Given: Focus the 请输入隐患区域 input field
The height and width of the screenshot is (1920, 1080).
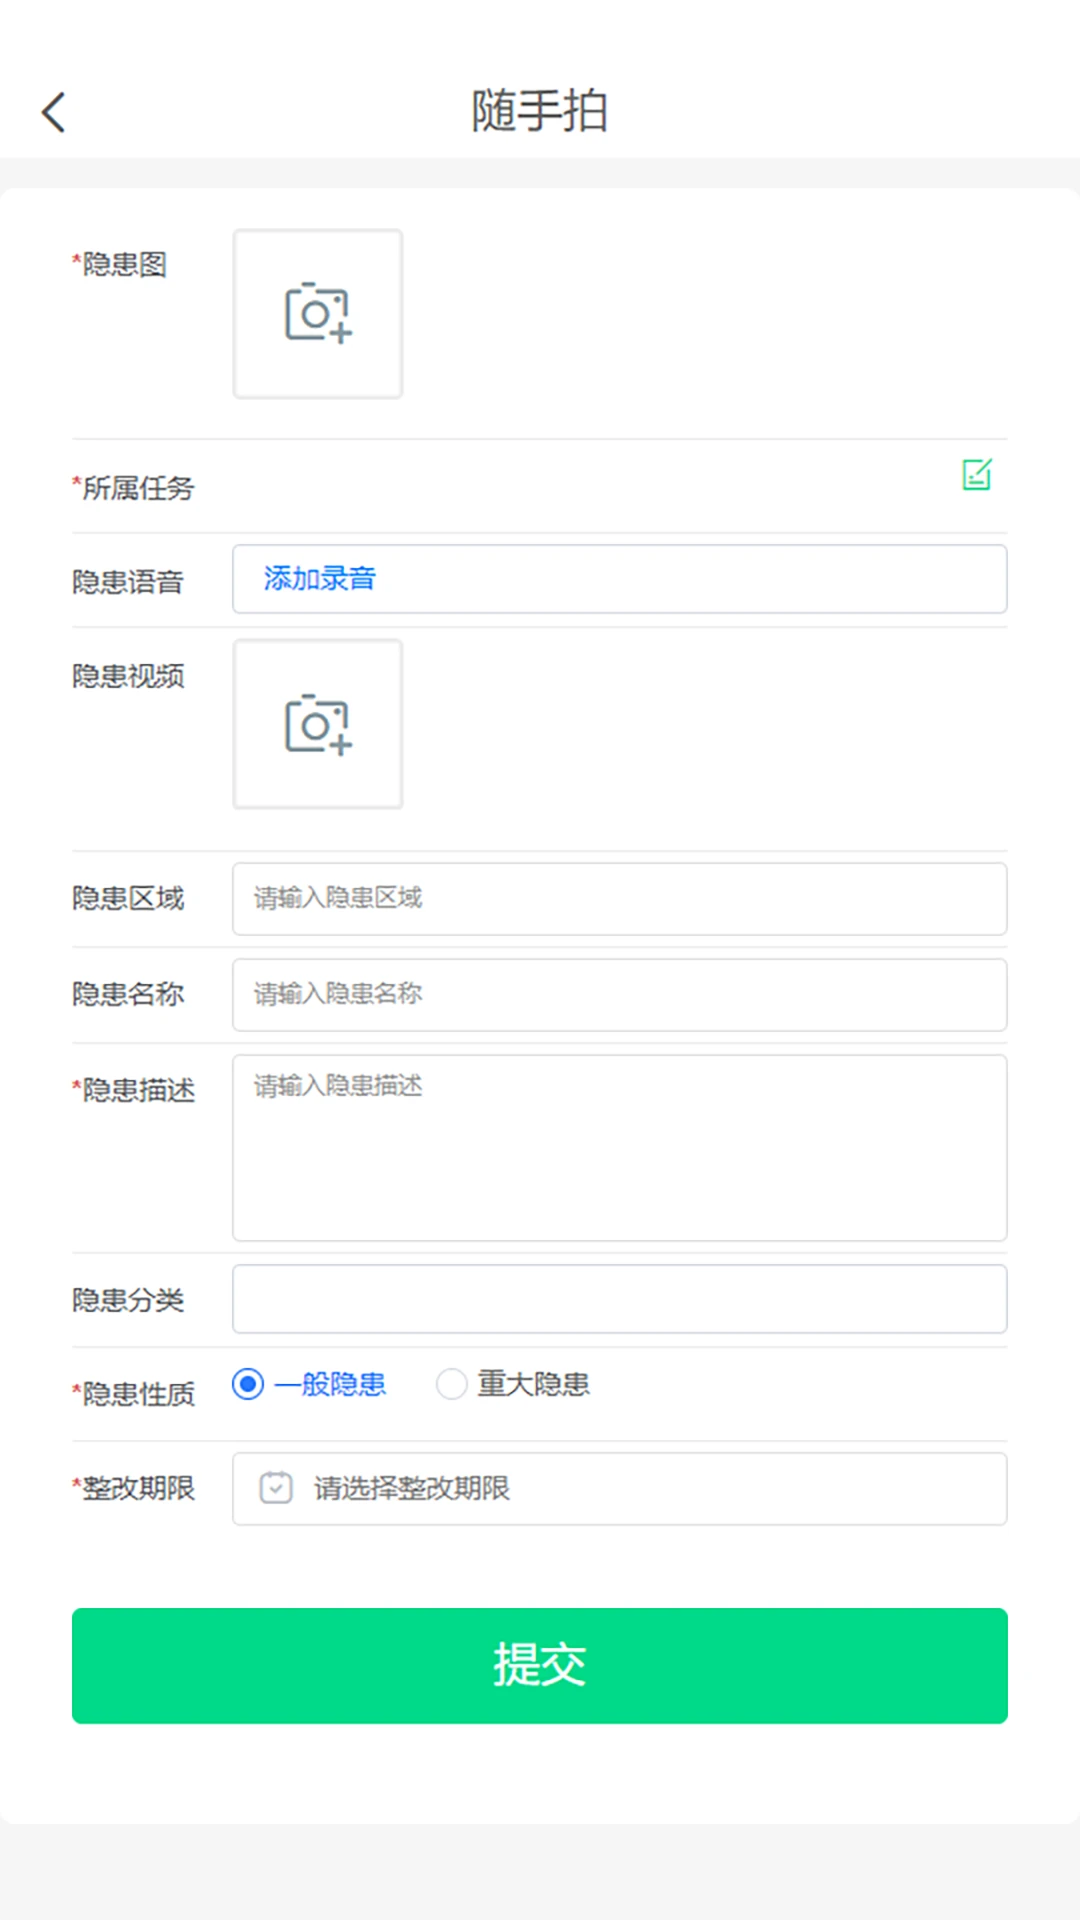Looking at the screenshot, I should pos(619,899).
